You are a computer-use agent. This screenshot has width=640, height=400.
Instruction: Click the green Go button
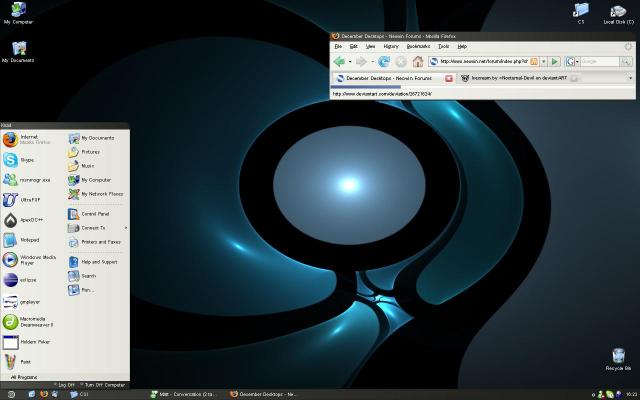point(555,62)
